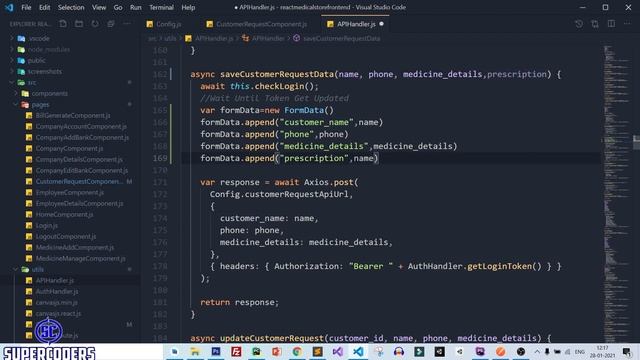
Task: Collapse the pages folder
Action: point(40,104)
